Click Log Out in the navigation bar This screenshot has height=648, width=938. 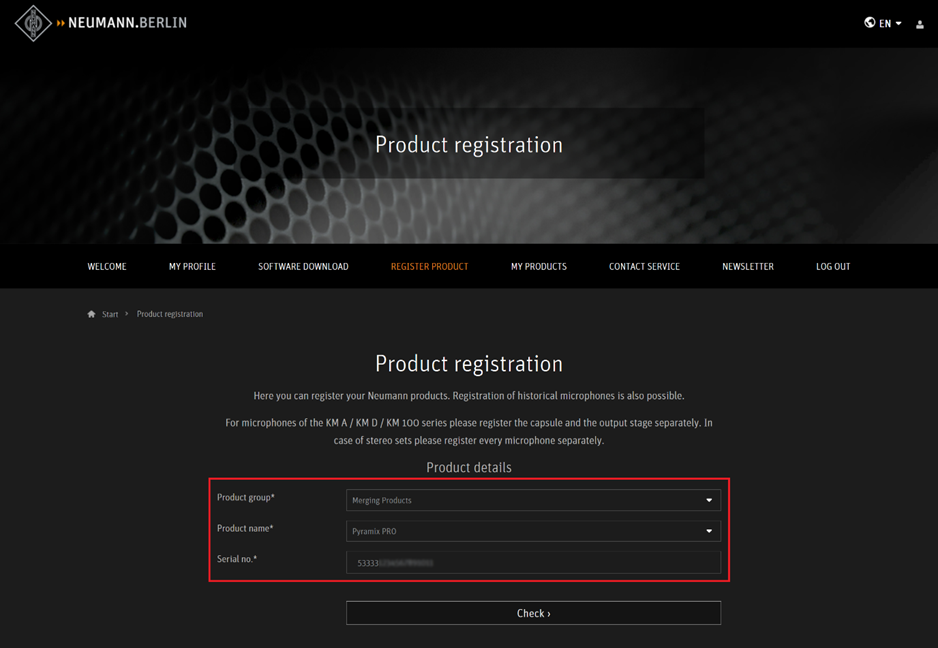tap(832, 267)
